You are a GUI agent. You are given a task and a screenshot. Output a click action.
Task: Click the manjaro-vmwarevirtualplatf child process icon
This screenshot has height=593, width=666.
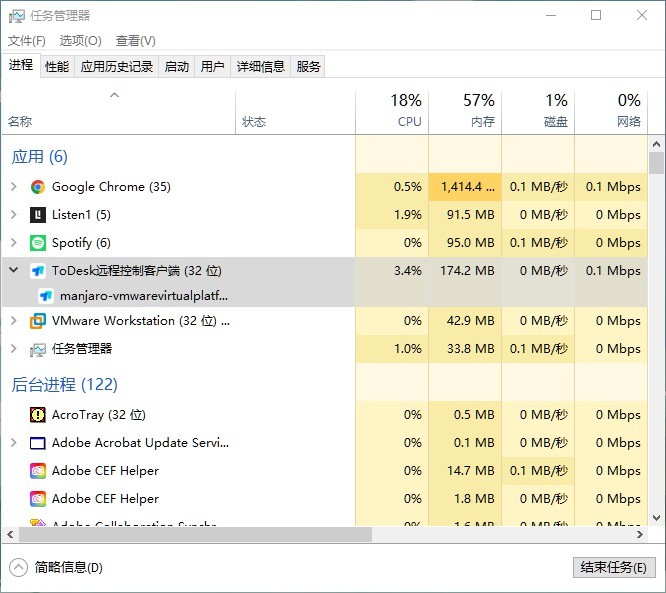(46, 296)
